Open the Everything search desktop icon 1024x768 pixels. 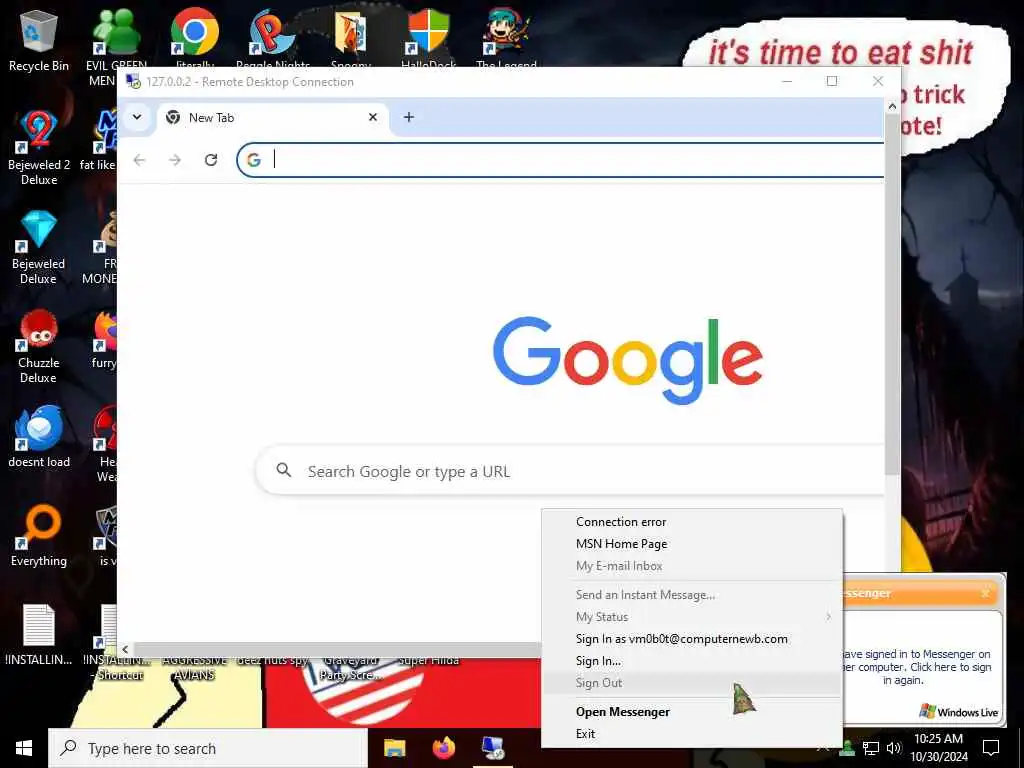[x=39, y=536]
